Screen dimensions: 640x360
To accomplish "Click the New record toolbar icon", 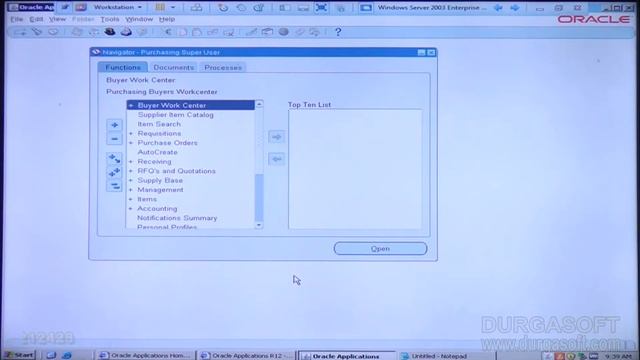I will (20, 32).
